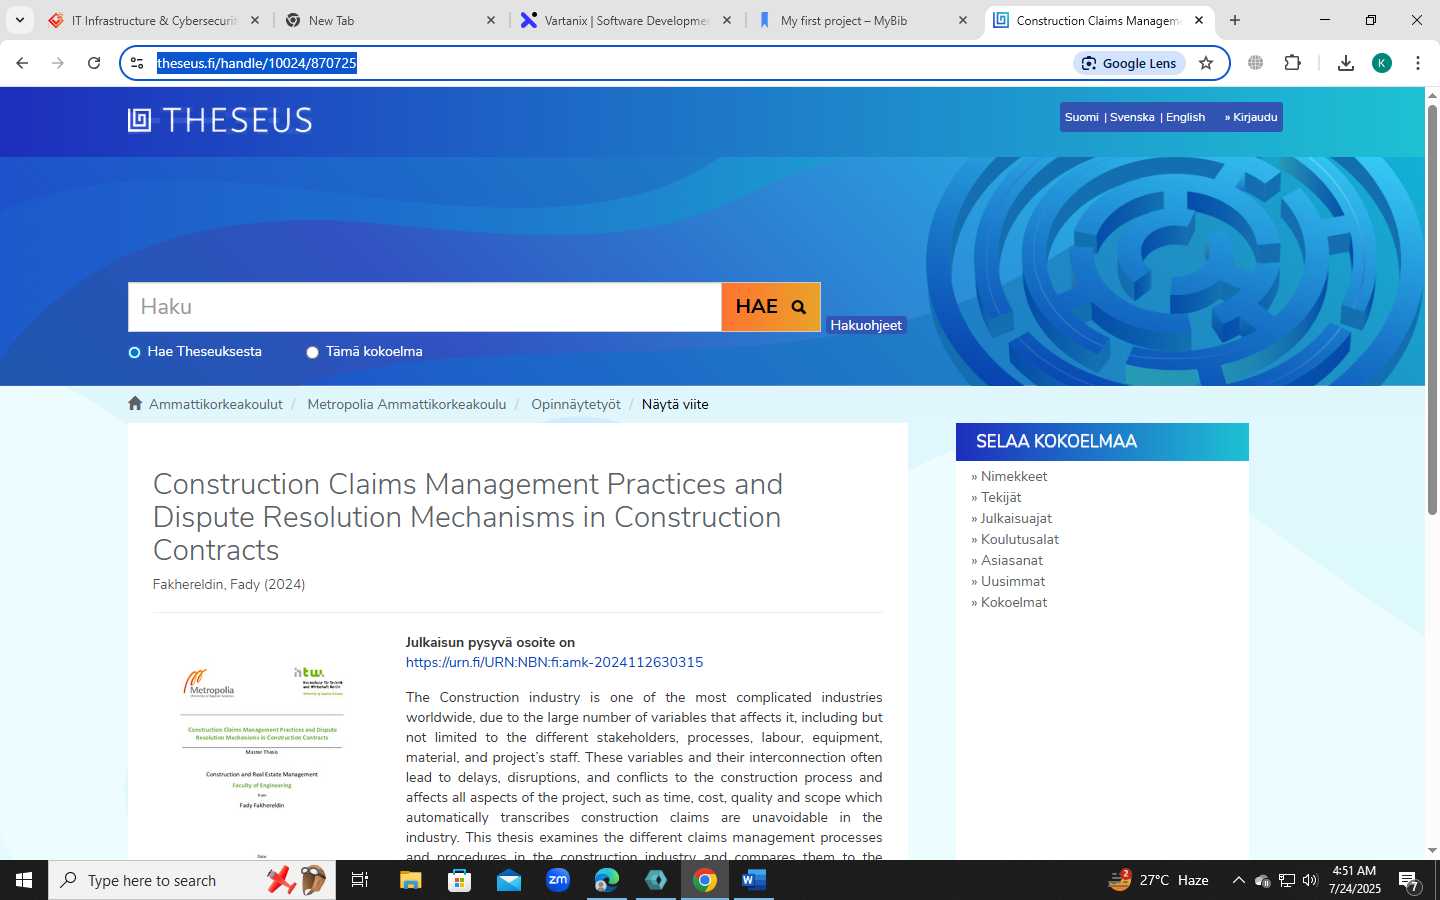Open the Hakuohjeet search help link
Screen dimensions: 1440x900
(866, 325)
